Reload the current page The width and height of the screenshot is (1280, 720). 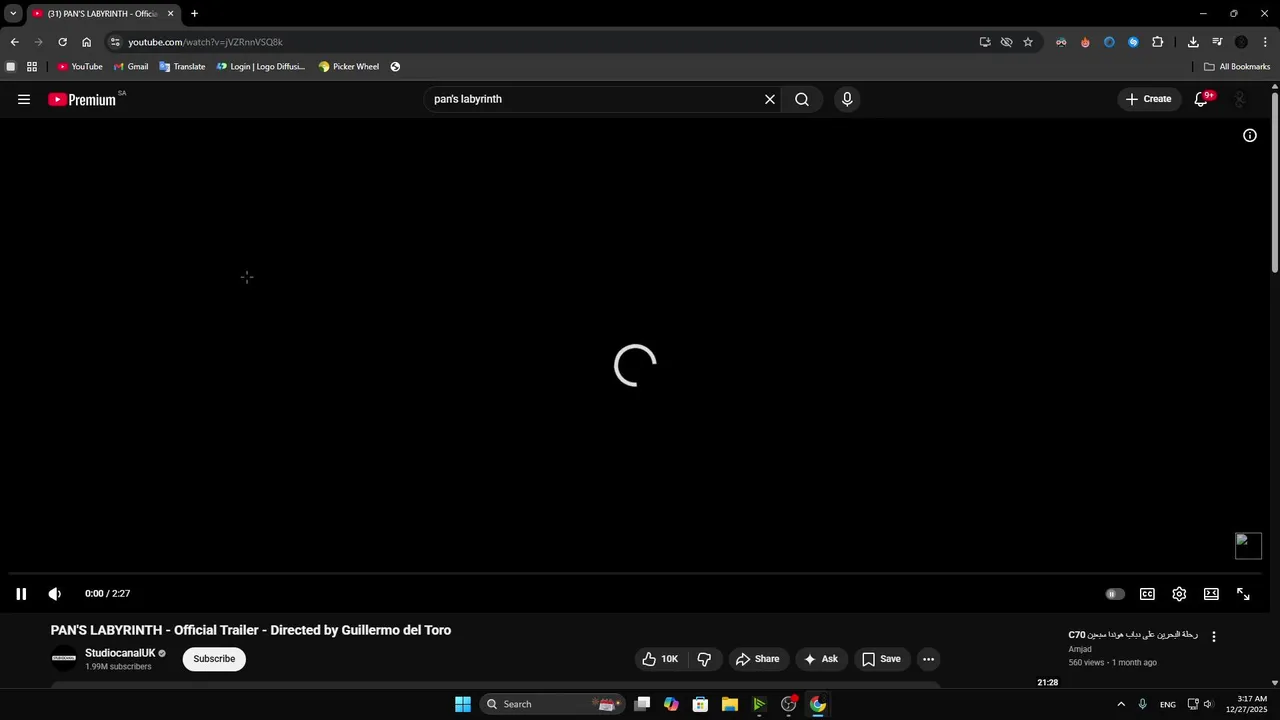pyautogui.click(x=62, y=42)
